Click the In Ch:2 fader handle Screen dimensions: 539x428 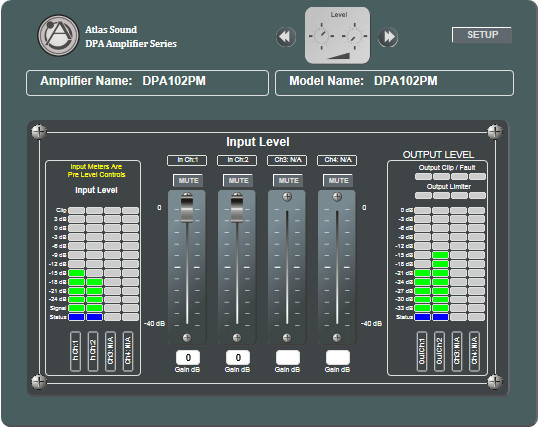pyautogui.click(x=237, y=208)
